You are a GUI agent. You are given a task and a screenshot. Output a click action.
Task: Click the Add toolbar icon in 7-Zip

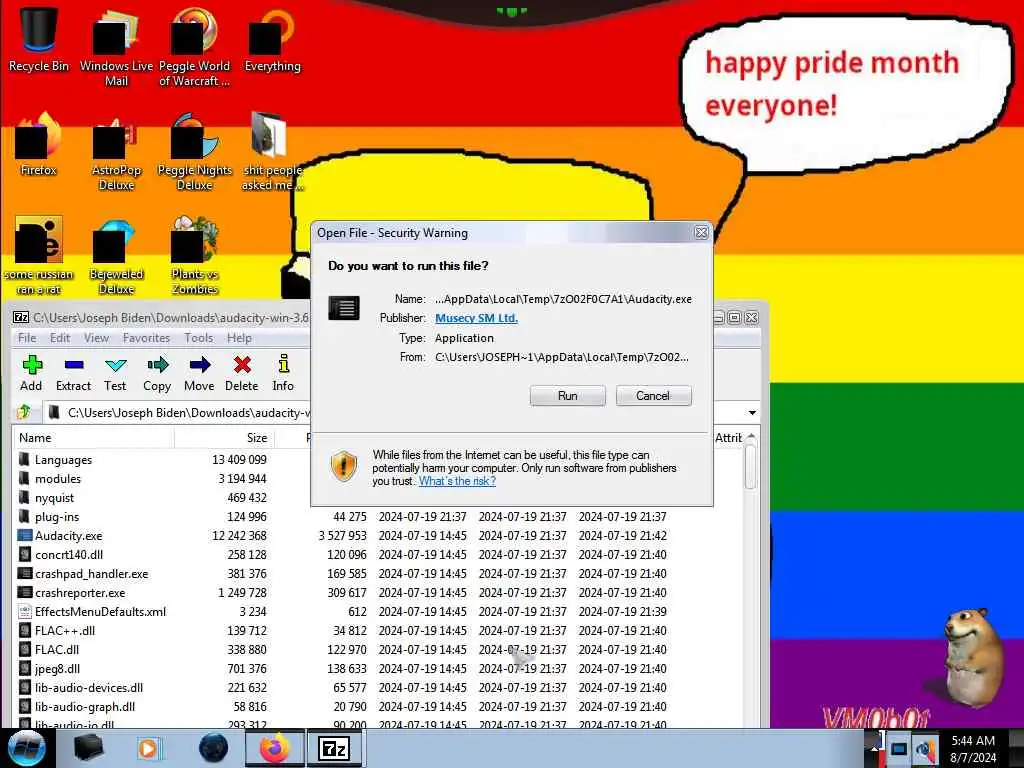click(x=31, y=373)
